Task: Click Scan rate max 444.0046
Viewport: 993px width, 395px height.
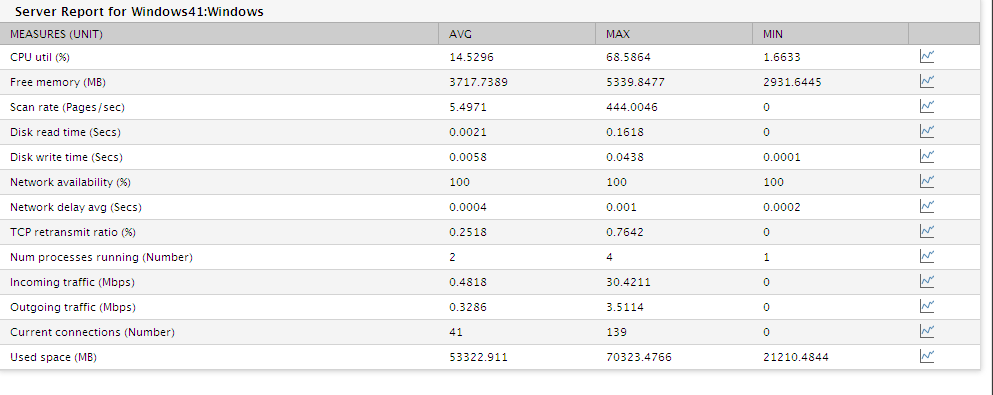Action: coord(632,107)
